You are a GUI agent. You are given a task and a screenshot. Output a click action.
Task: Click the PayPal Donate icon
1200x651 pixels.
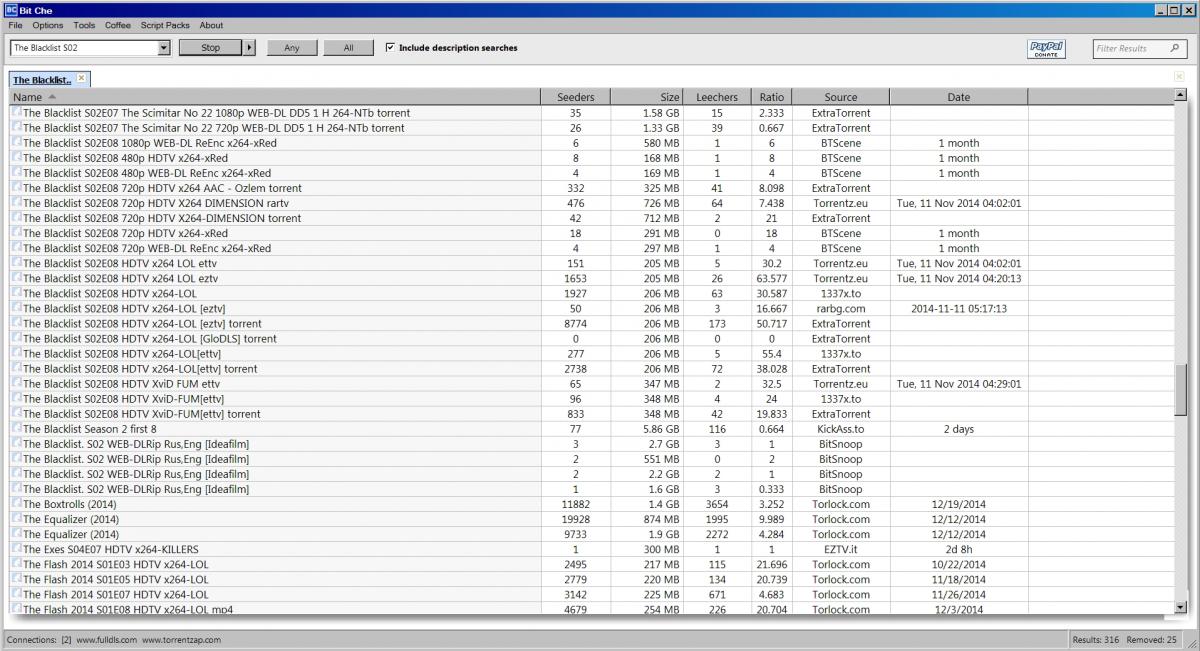1046,49
